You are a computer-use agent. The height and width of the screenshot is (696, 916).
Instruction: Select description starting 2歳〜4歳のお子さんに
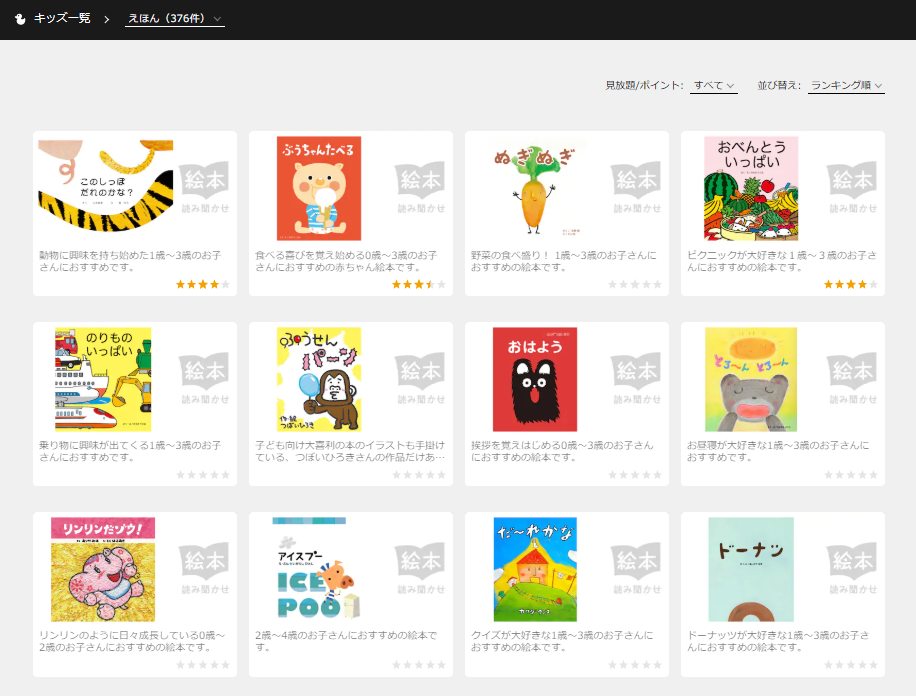(x=346, y=641)
